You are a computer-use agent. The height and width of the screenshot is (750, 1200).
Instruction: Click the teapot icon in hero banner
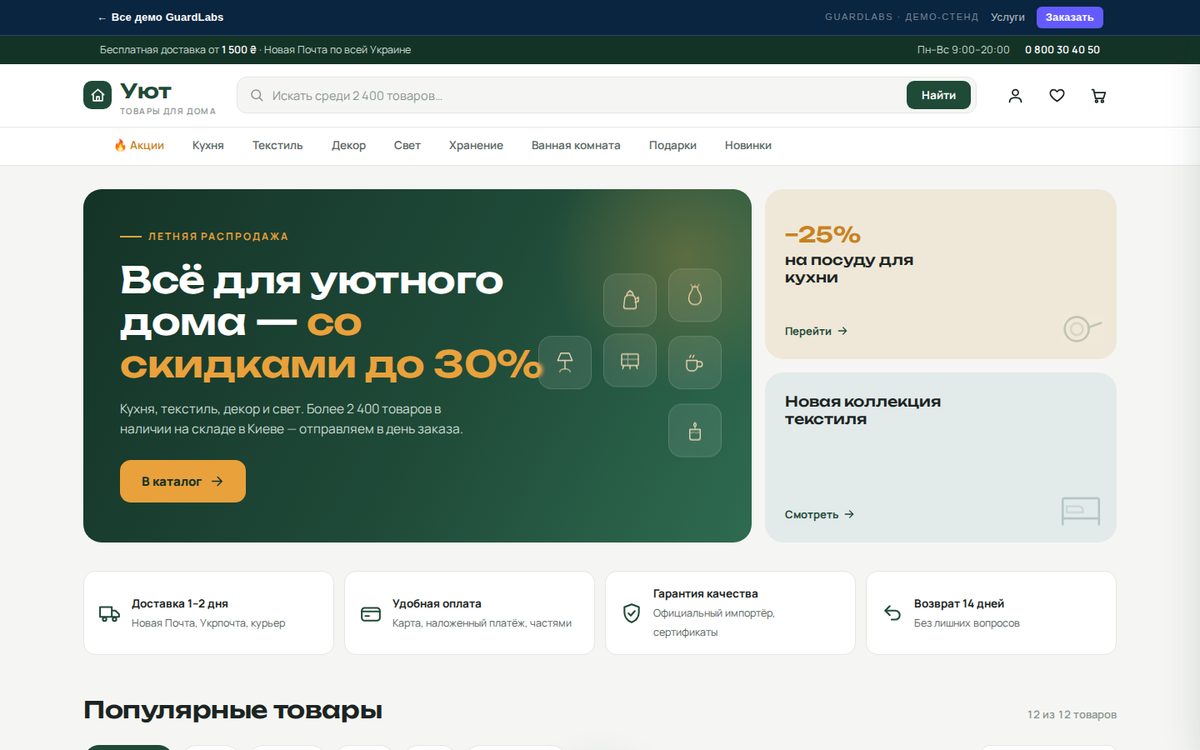630,300
